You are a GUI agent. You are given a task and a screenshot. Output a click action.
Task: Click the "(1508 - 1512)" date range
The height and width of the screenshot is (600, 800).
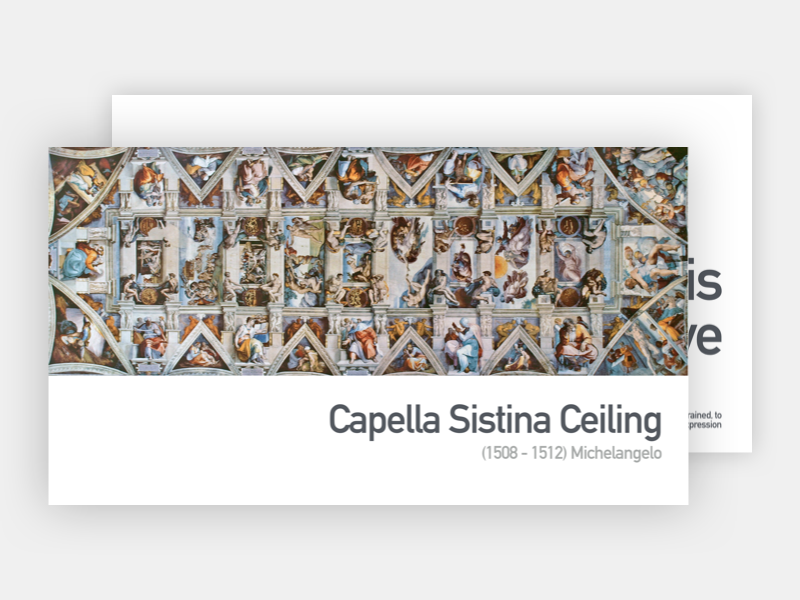point(524,453)
